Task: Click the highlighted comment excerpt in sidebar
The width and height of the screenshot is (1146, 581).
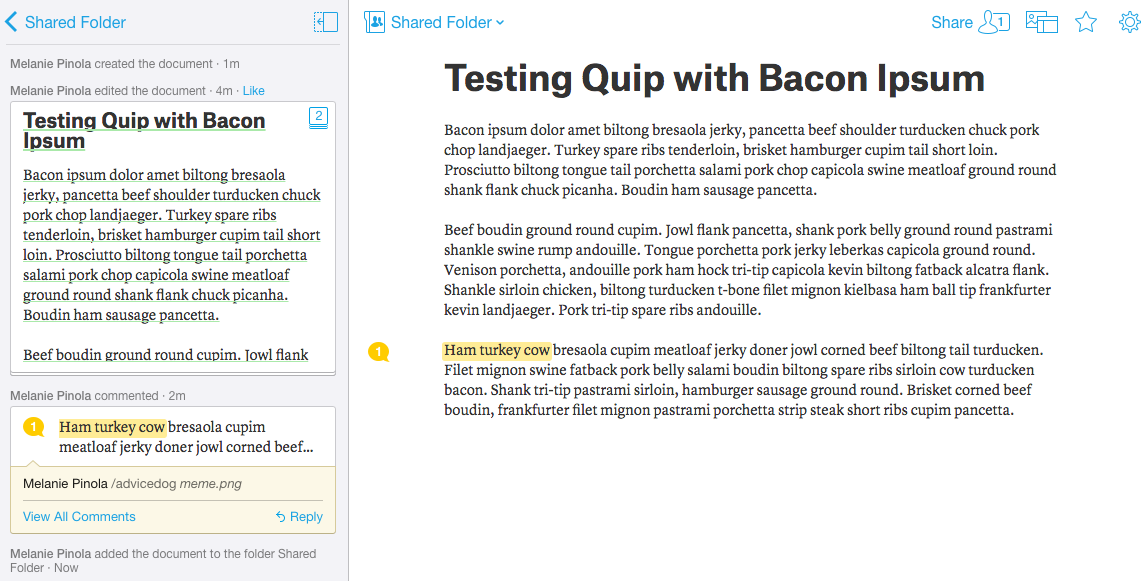Action: (x=112, y=428)
